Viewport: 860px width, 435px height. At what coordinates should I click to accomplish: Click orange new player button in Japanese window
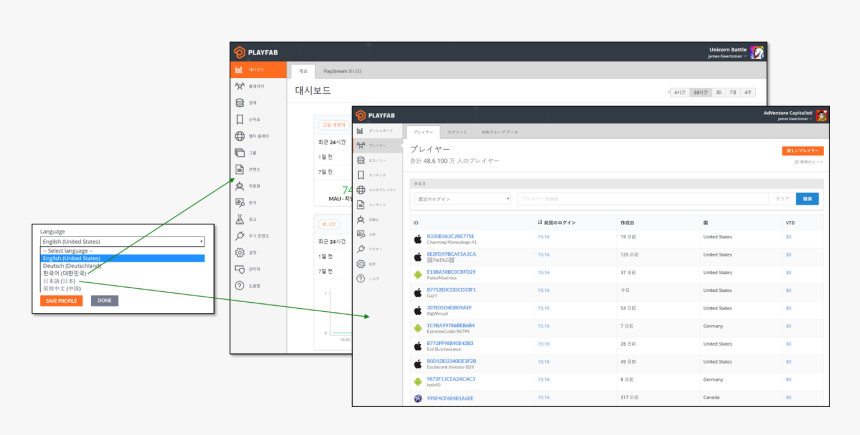pyautogui.click(x=802, y=150)
